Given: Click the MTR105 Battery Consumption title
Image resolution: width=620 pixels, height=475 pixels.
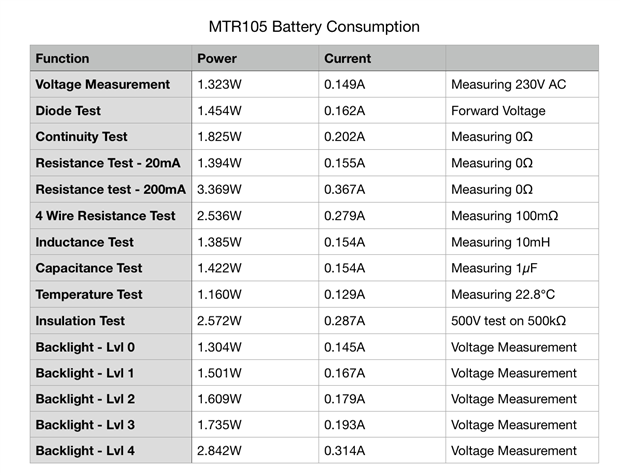Looking at the screenshot, I should click(312, 26).
